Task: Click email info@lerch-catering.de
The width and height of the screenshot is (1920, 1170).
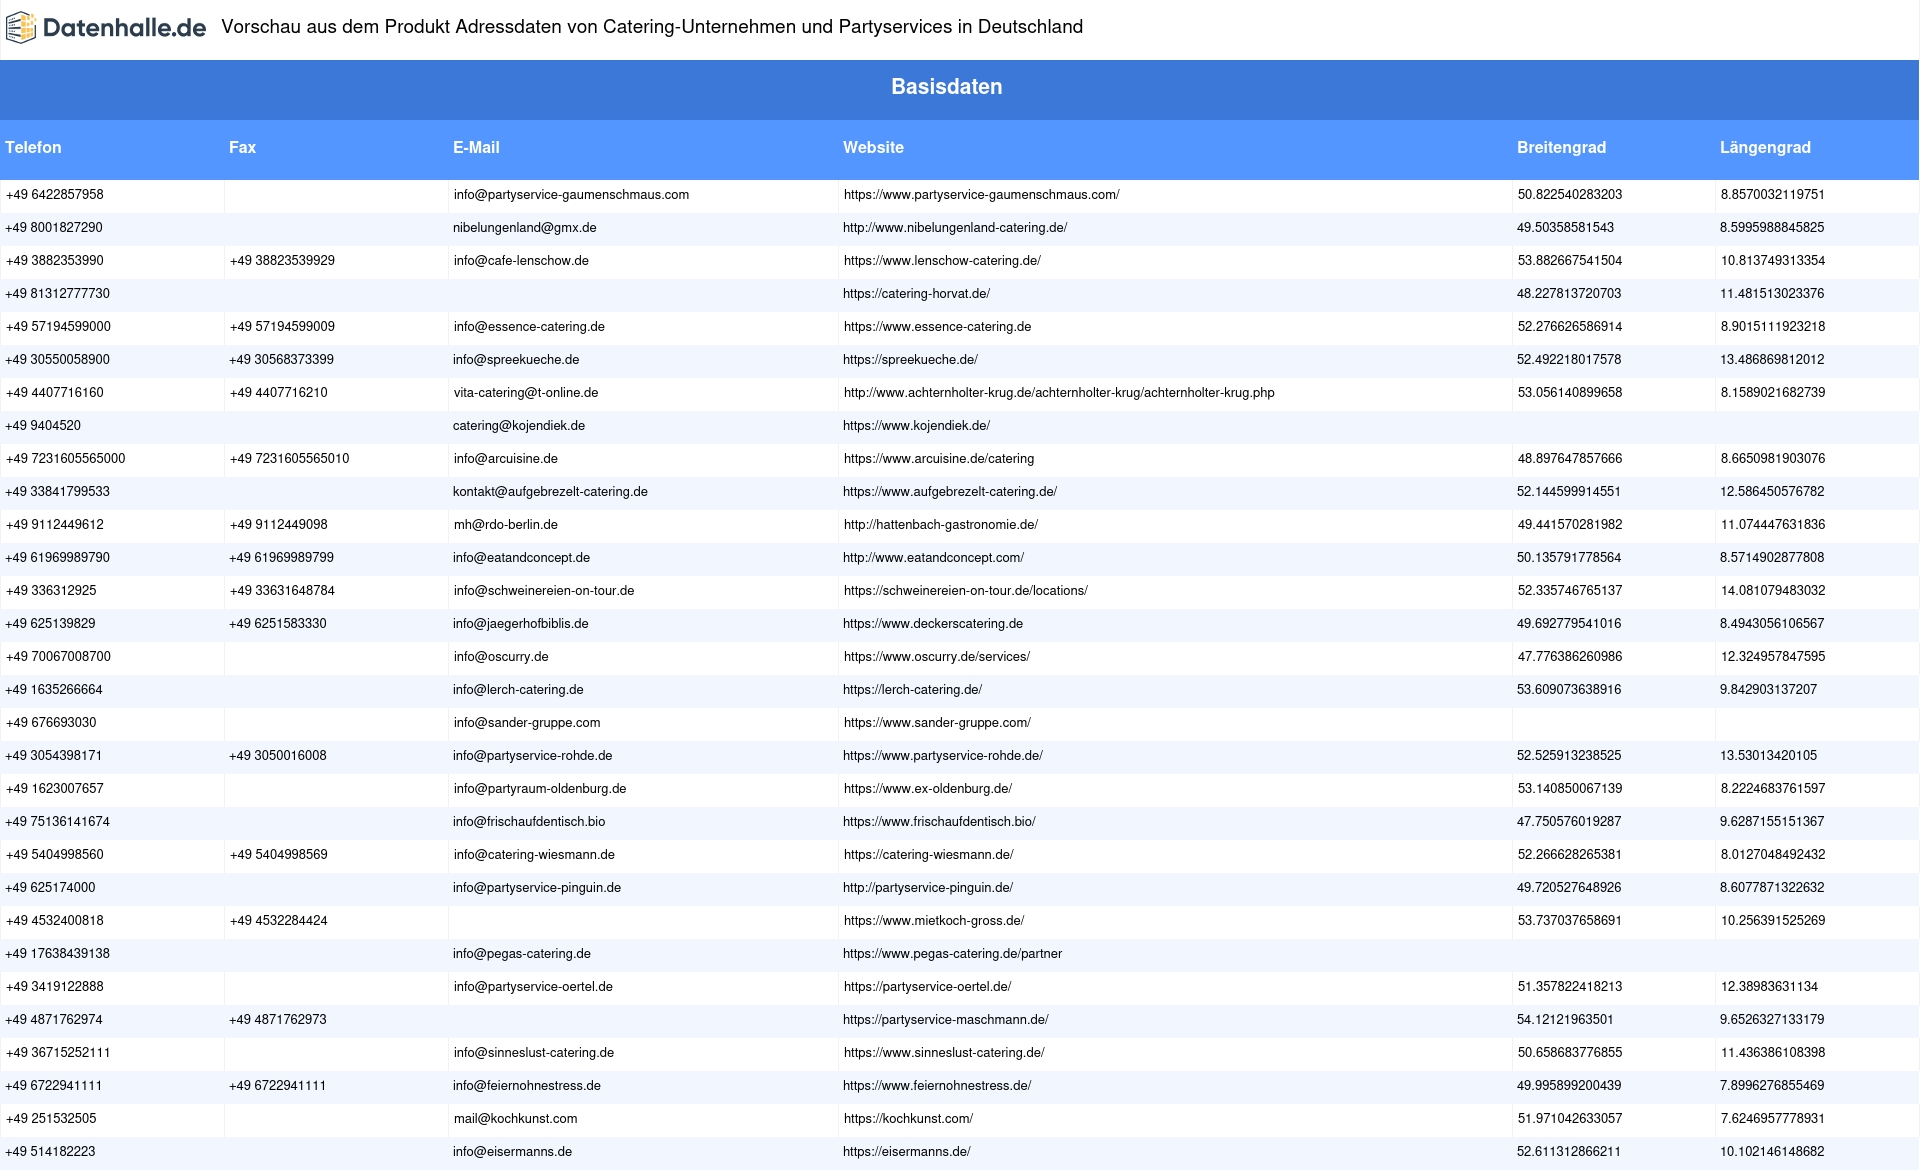Action: coord(518,690)
